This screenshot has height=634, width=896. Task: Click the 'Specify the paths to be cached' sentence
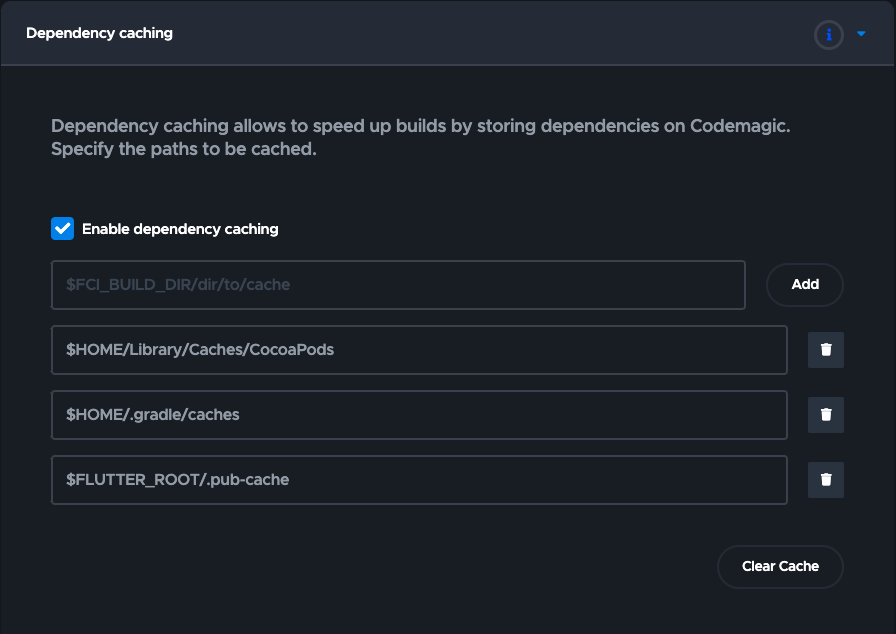pos(183,149)
